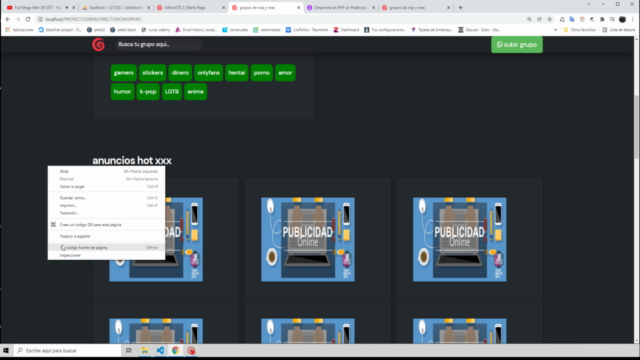640x360 pixels.
Task: Open the curso udemy bookmark
Action: pos(156,30)
